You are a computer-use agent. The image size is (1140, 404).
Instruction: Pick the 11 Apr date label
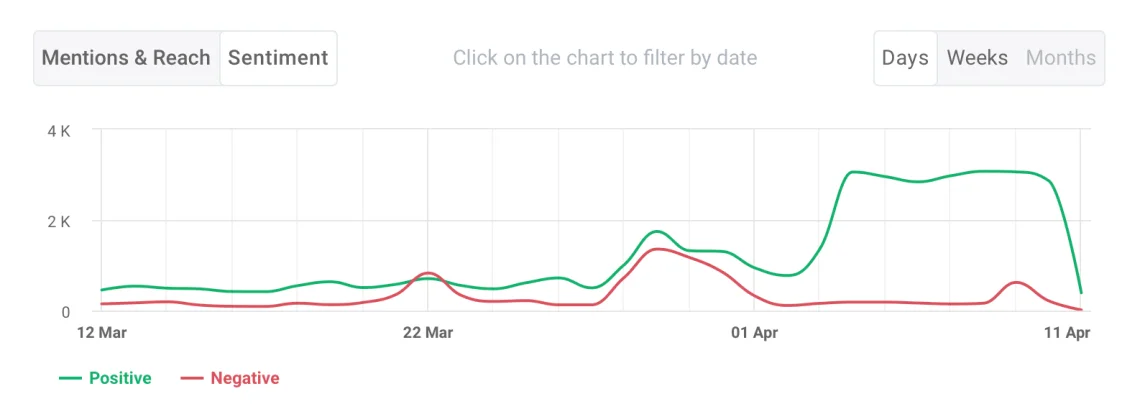[1066, 331]
